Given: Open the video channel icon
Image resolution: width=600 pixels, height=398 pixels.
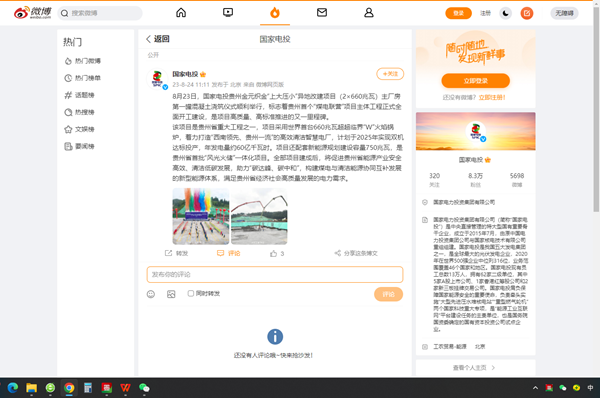Looking at the screenshot, I should tap(228, 13).
